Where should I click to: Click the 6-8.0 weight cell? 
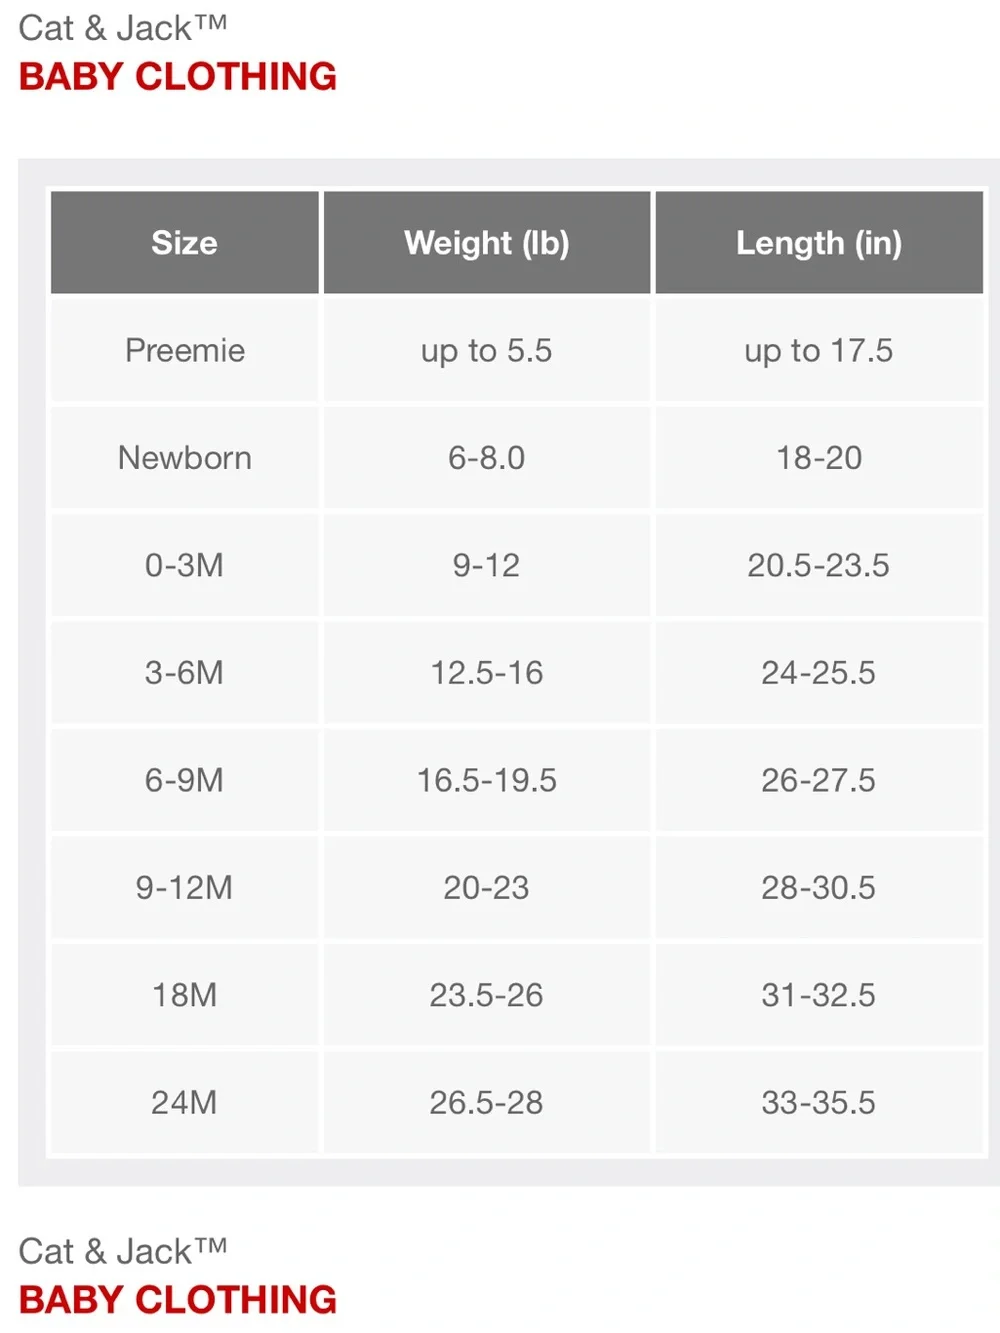point(487,458)
